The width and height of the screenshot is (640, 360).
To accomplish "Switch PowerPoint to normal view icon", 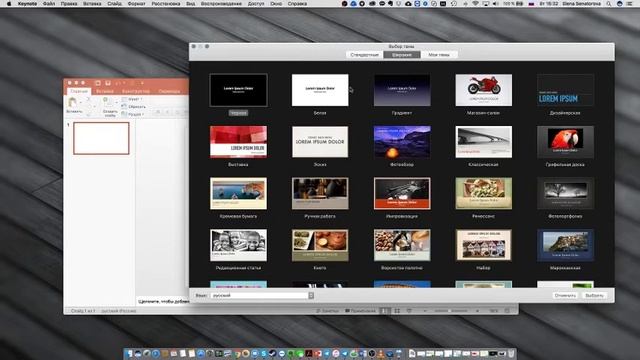I will click(x=384, y=311).
